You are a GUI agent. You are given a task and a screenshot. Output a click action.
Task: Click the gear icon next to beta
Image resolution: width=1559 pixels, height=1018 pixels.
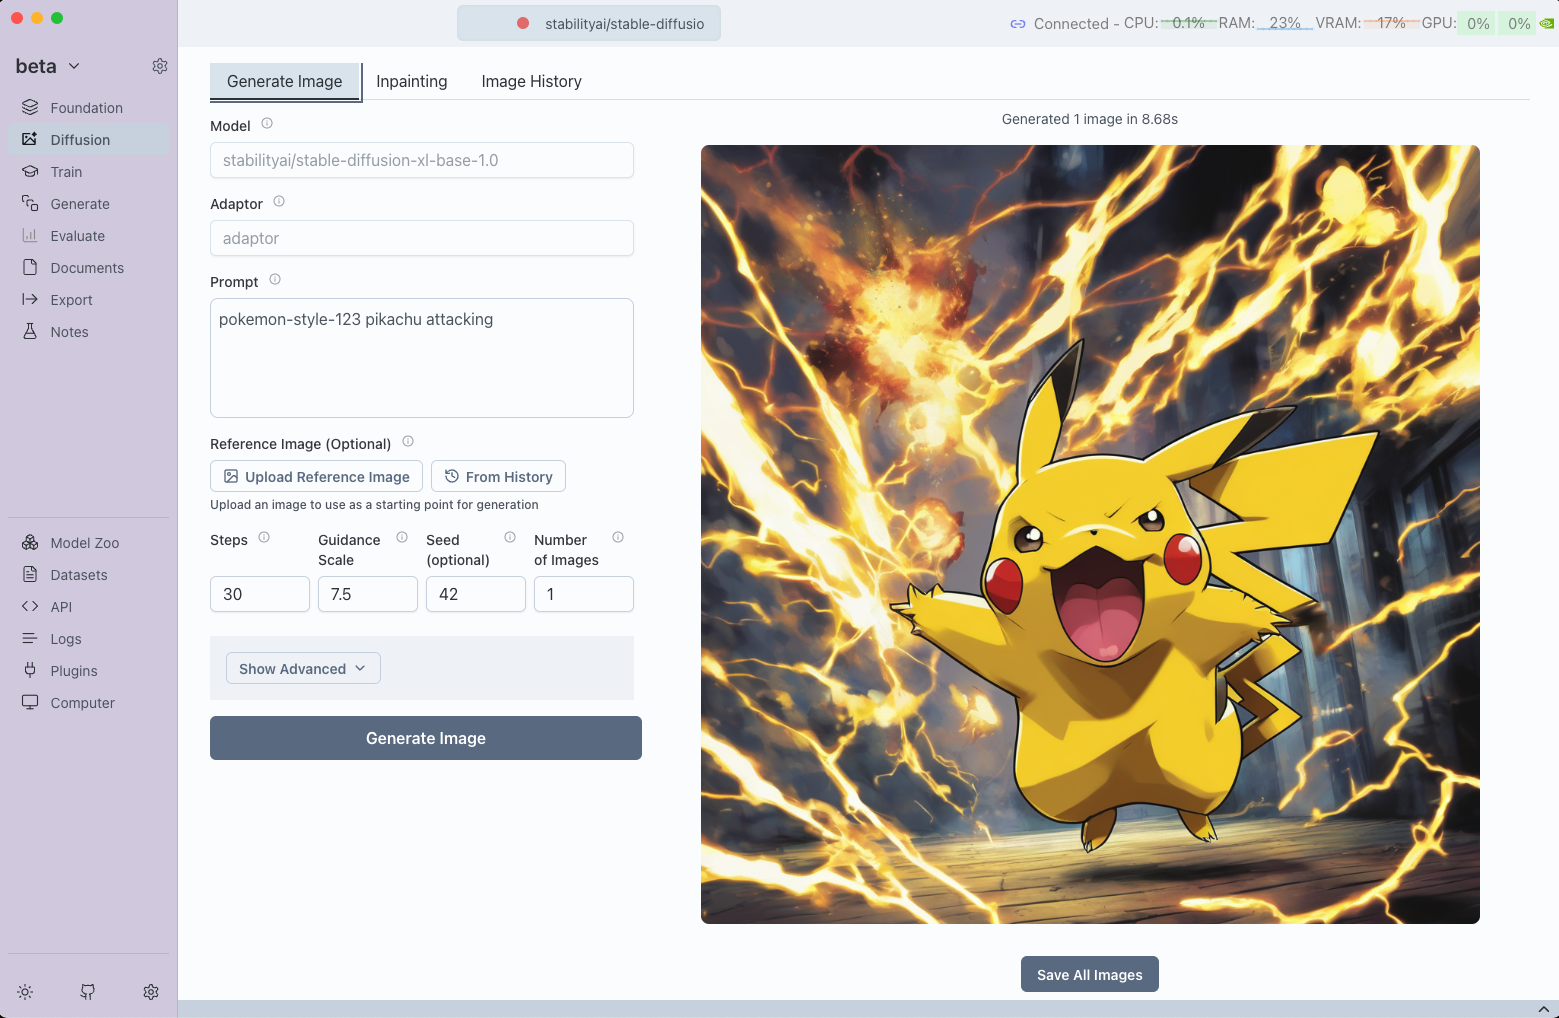[160, 66]
